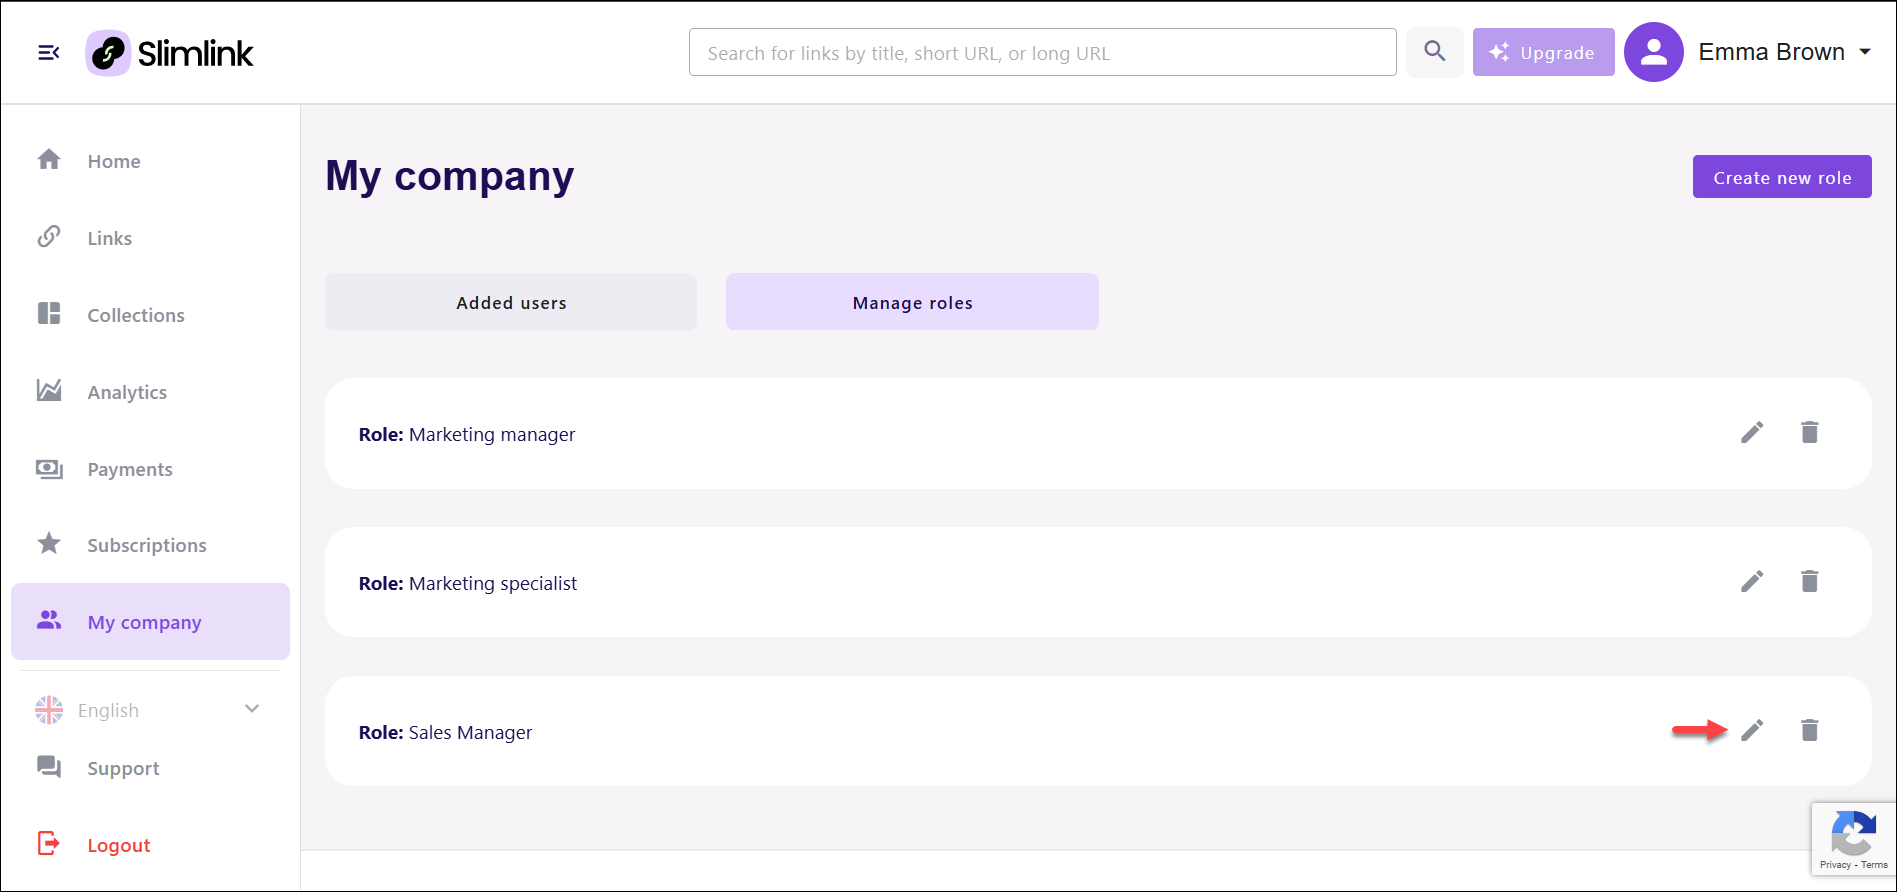Click the Links chain icon
This screenshot has height=892, width=1897.
(49, 236)
